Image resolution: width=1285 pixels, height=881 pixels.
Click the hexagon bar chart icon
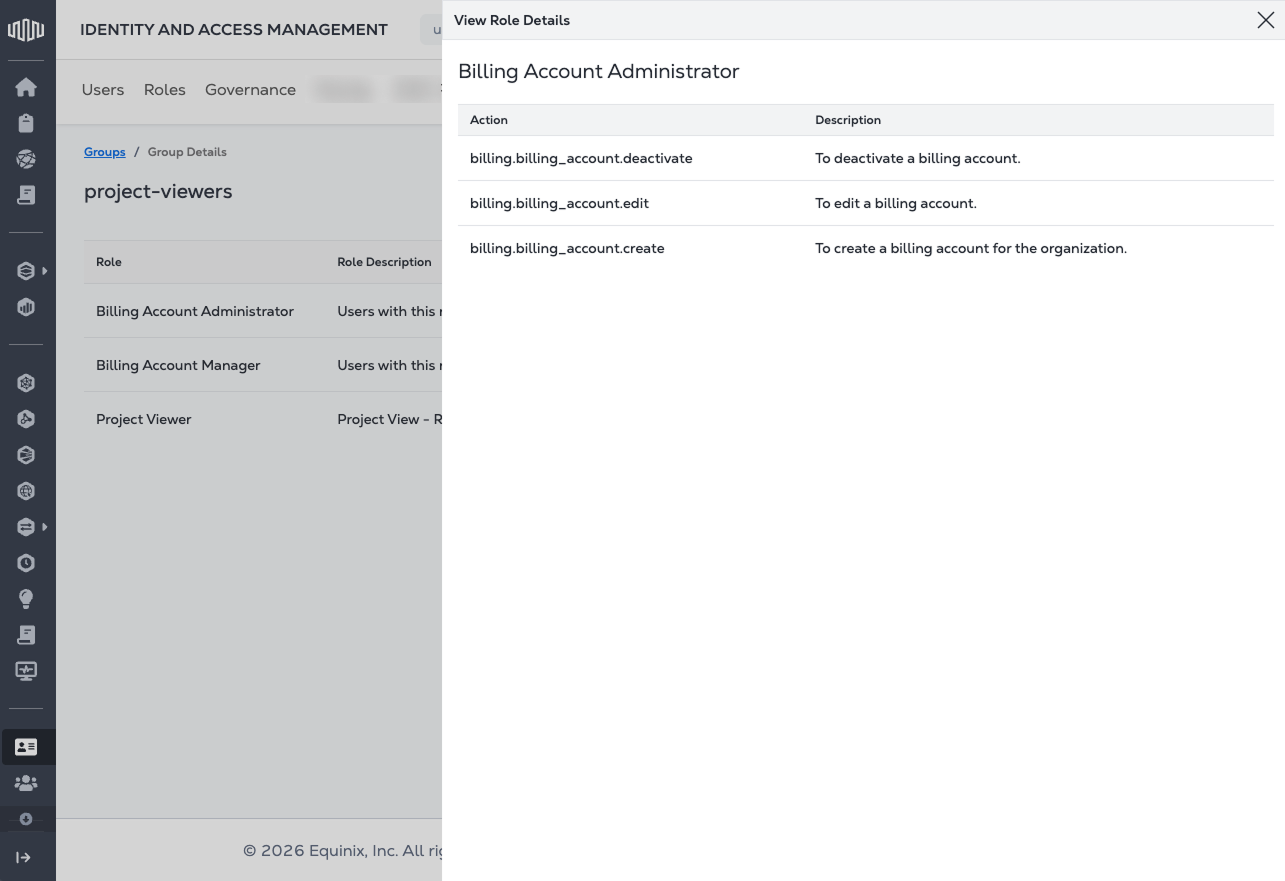[x=26, y=307]
